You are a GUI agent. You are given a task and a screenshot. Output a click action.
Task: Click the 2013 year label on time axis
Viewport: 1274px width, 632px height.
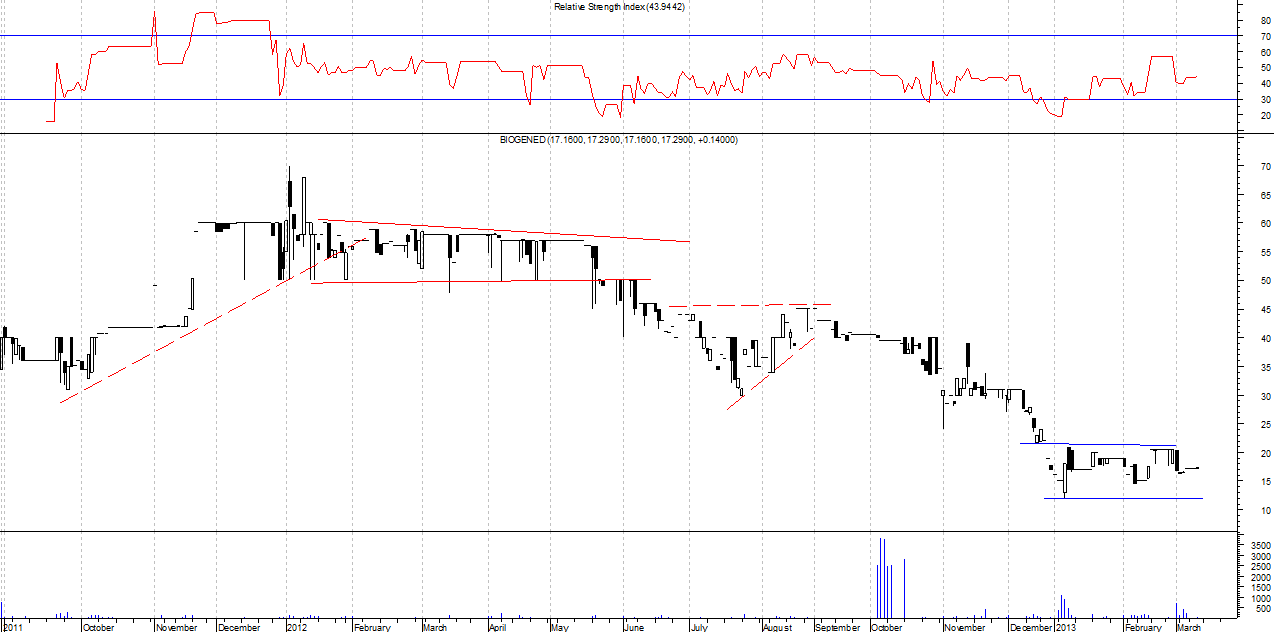[1065, 627]
